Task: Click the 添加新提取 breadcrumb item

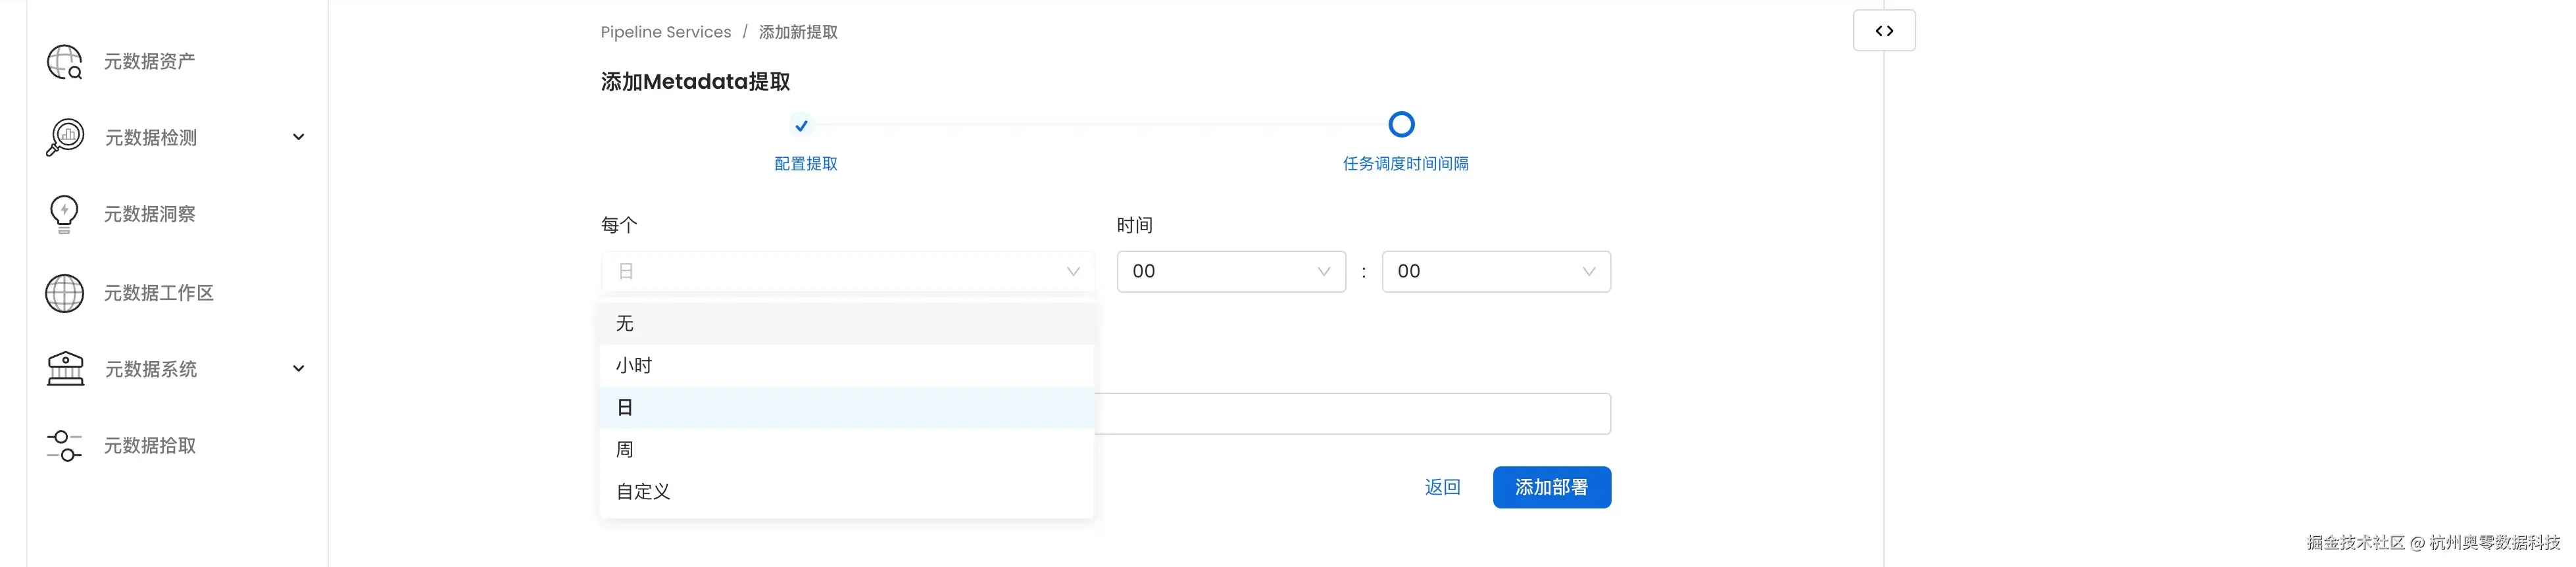Action: pyautogui.click(x=798, y=31)
